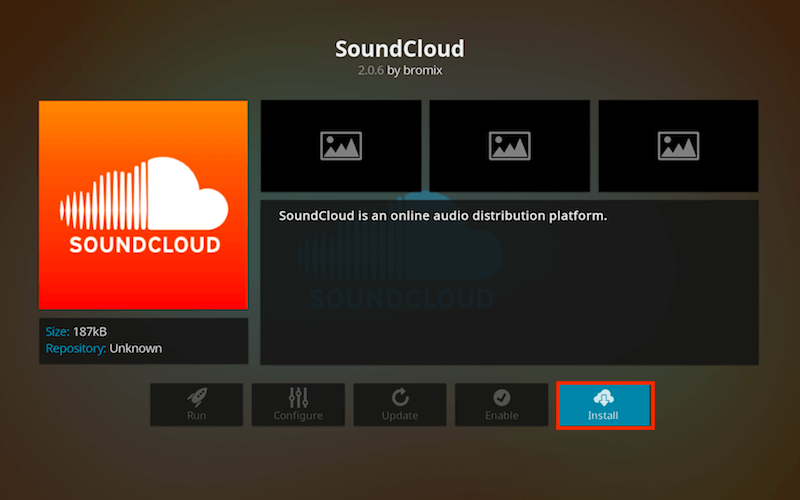Click the add-on description sentence

[x=443, y=216]
